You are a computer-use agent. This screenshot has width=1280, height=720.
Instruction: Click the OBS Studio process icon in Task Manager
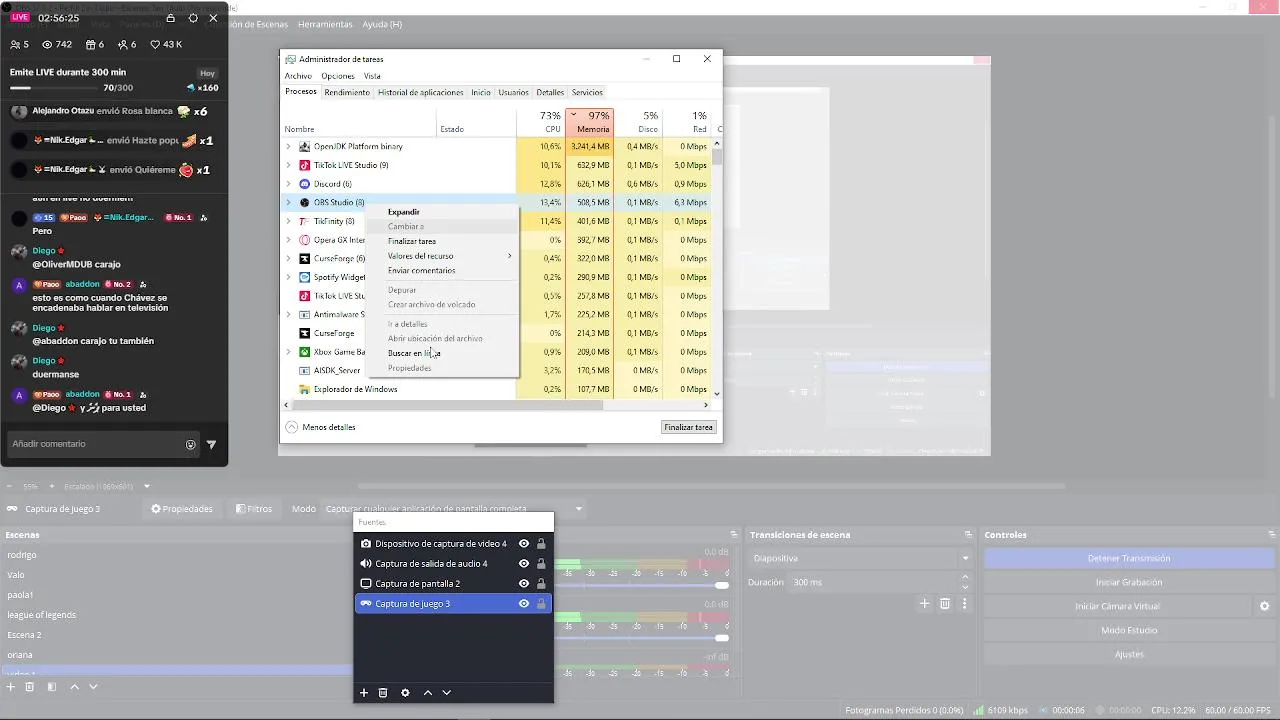tap(305, 202)
